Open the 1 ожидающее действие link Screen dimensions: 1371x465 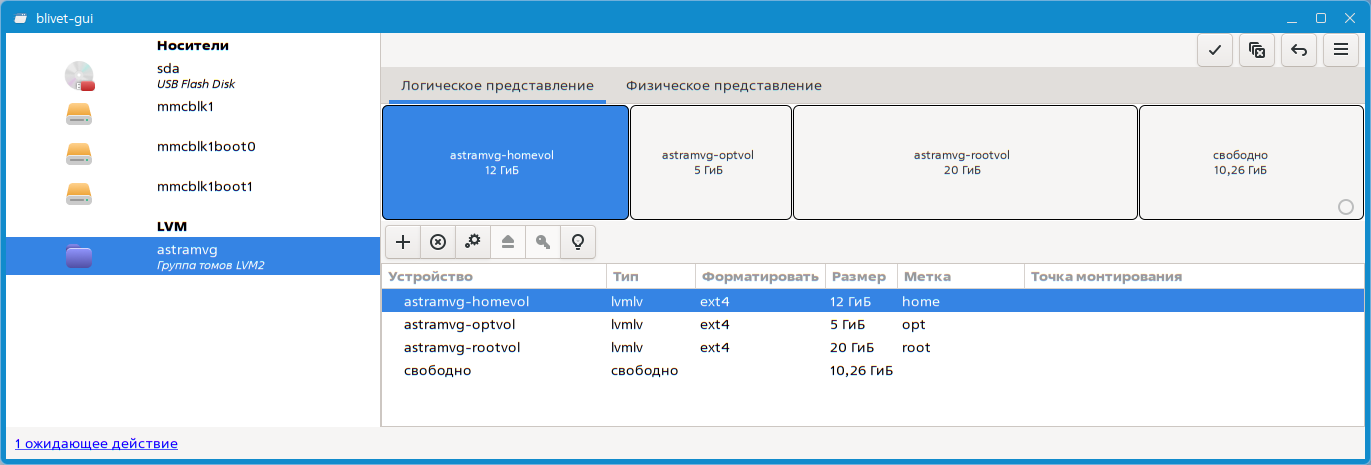coord(96,443)
